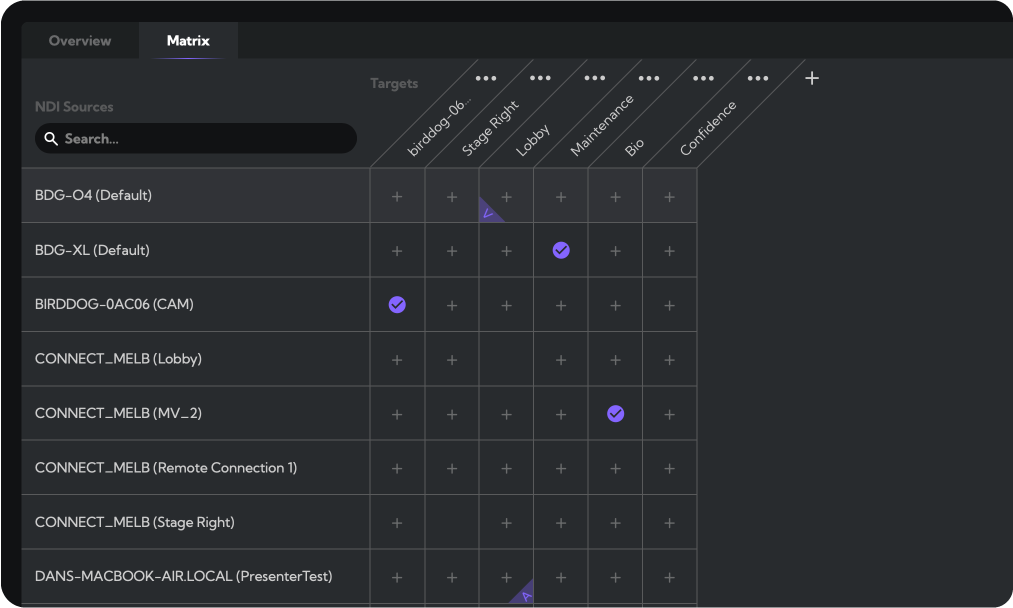This screenshot has width=1013, height=608.
Task: Select the Matrix tab
Action: (x=188, y=41)
